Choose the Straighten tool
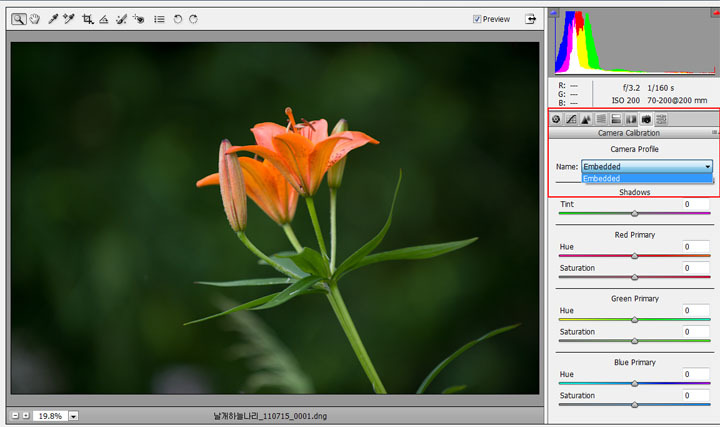Screen dimensions: 720x427 104,19
